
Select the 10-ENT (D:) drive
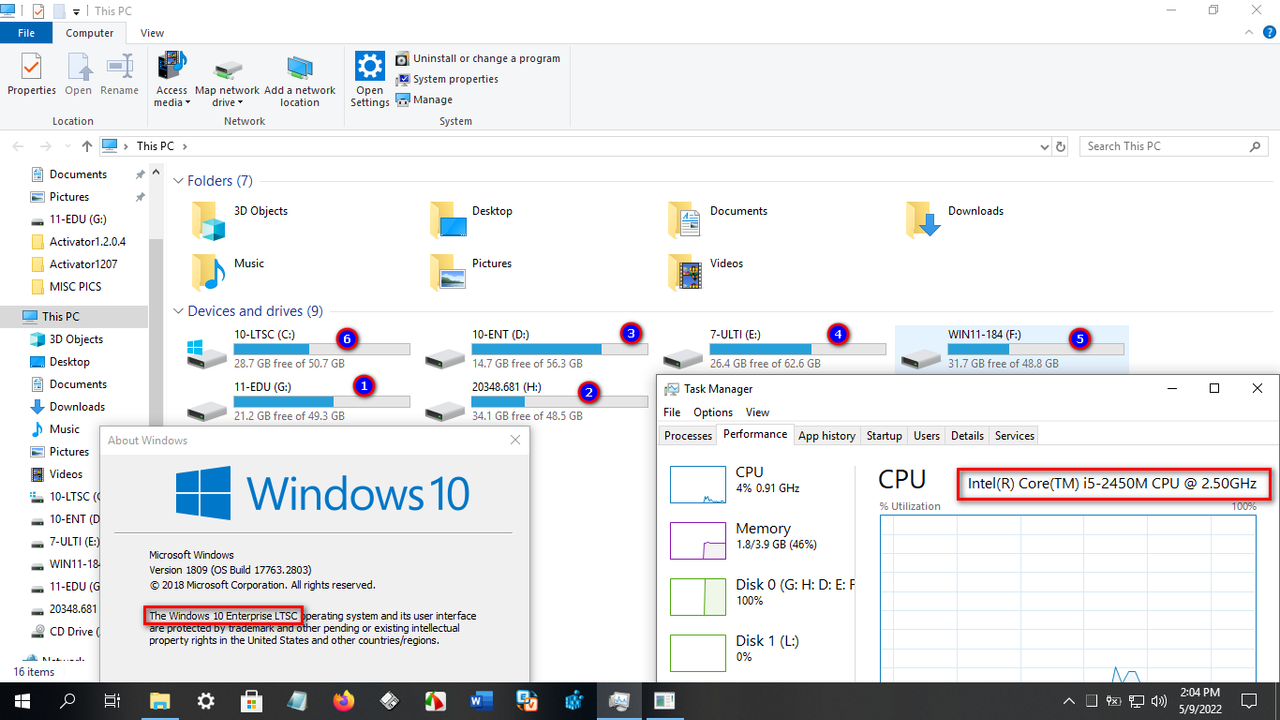pyautogui.click(x=536, y=349)
